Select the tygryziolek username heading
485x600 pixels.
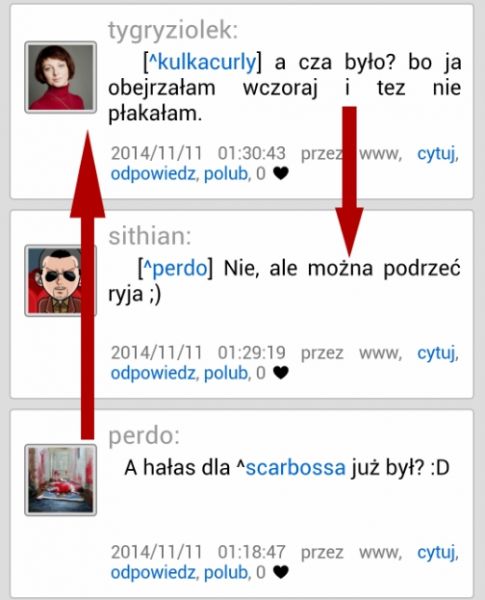tap(173, 31)
